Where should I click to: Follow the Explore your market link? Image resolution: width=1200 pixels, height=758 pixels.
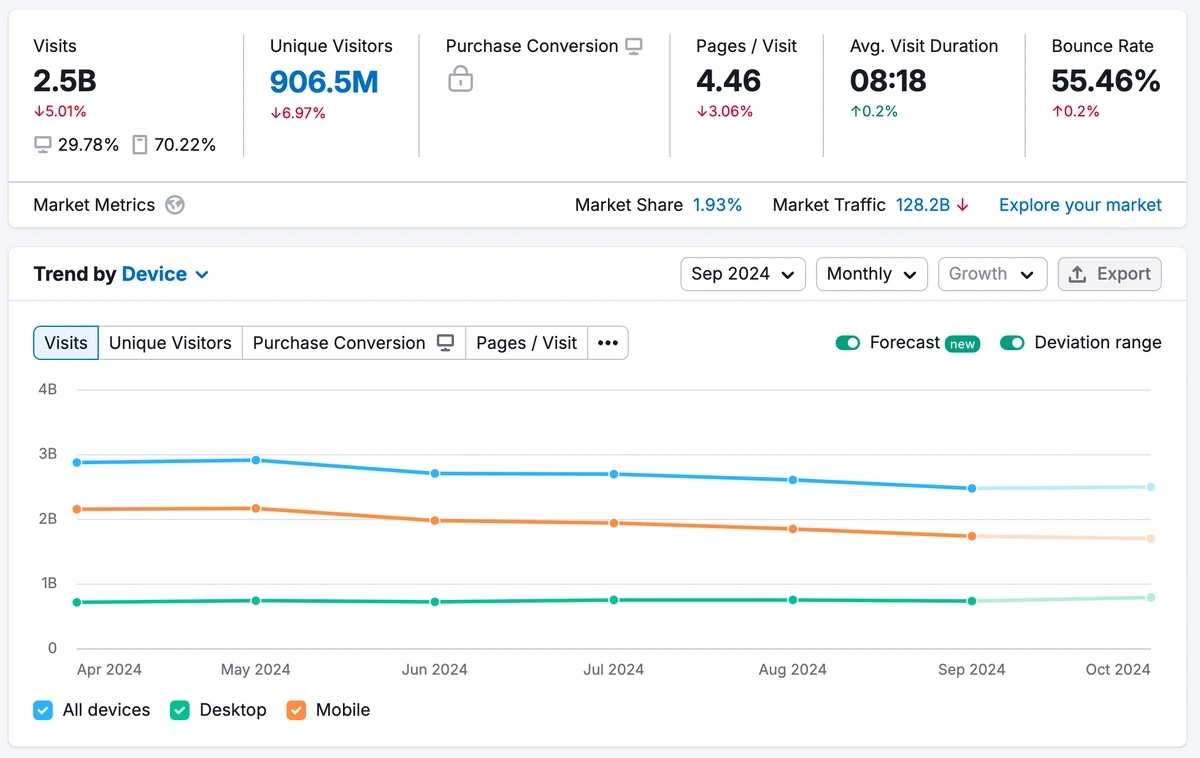[1080, 205]
